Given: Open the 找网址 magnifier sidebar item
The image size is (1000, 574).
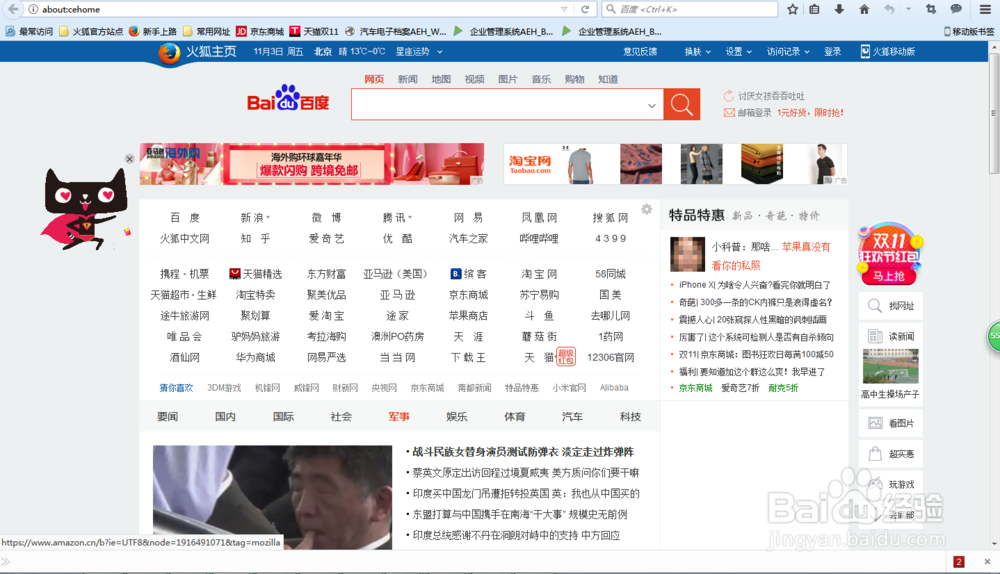Looking at the screenshot, I should [890, 306].
